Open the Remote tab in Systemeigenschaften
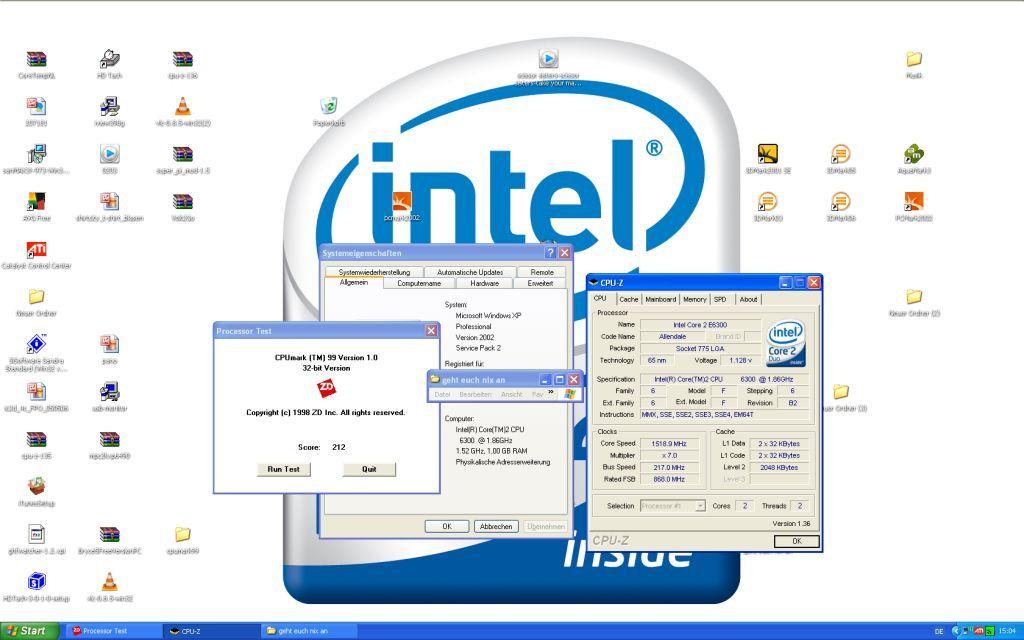1024x640 pixels. (542, 272)
